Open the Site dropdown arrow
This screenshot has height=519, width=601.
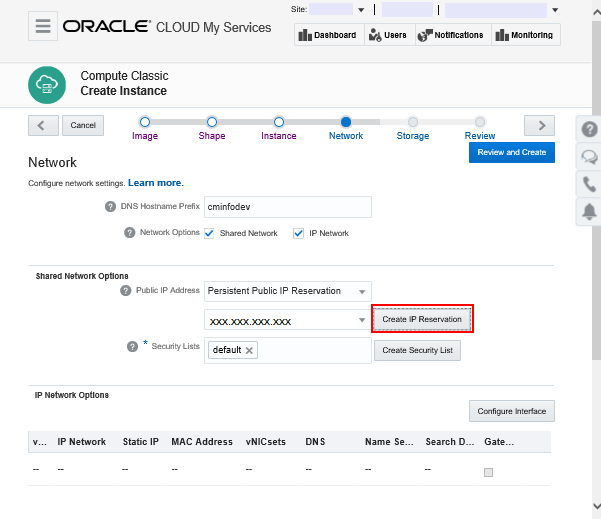click(x=361, y=10)
